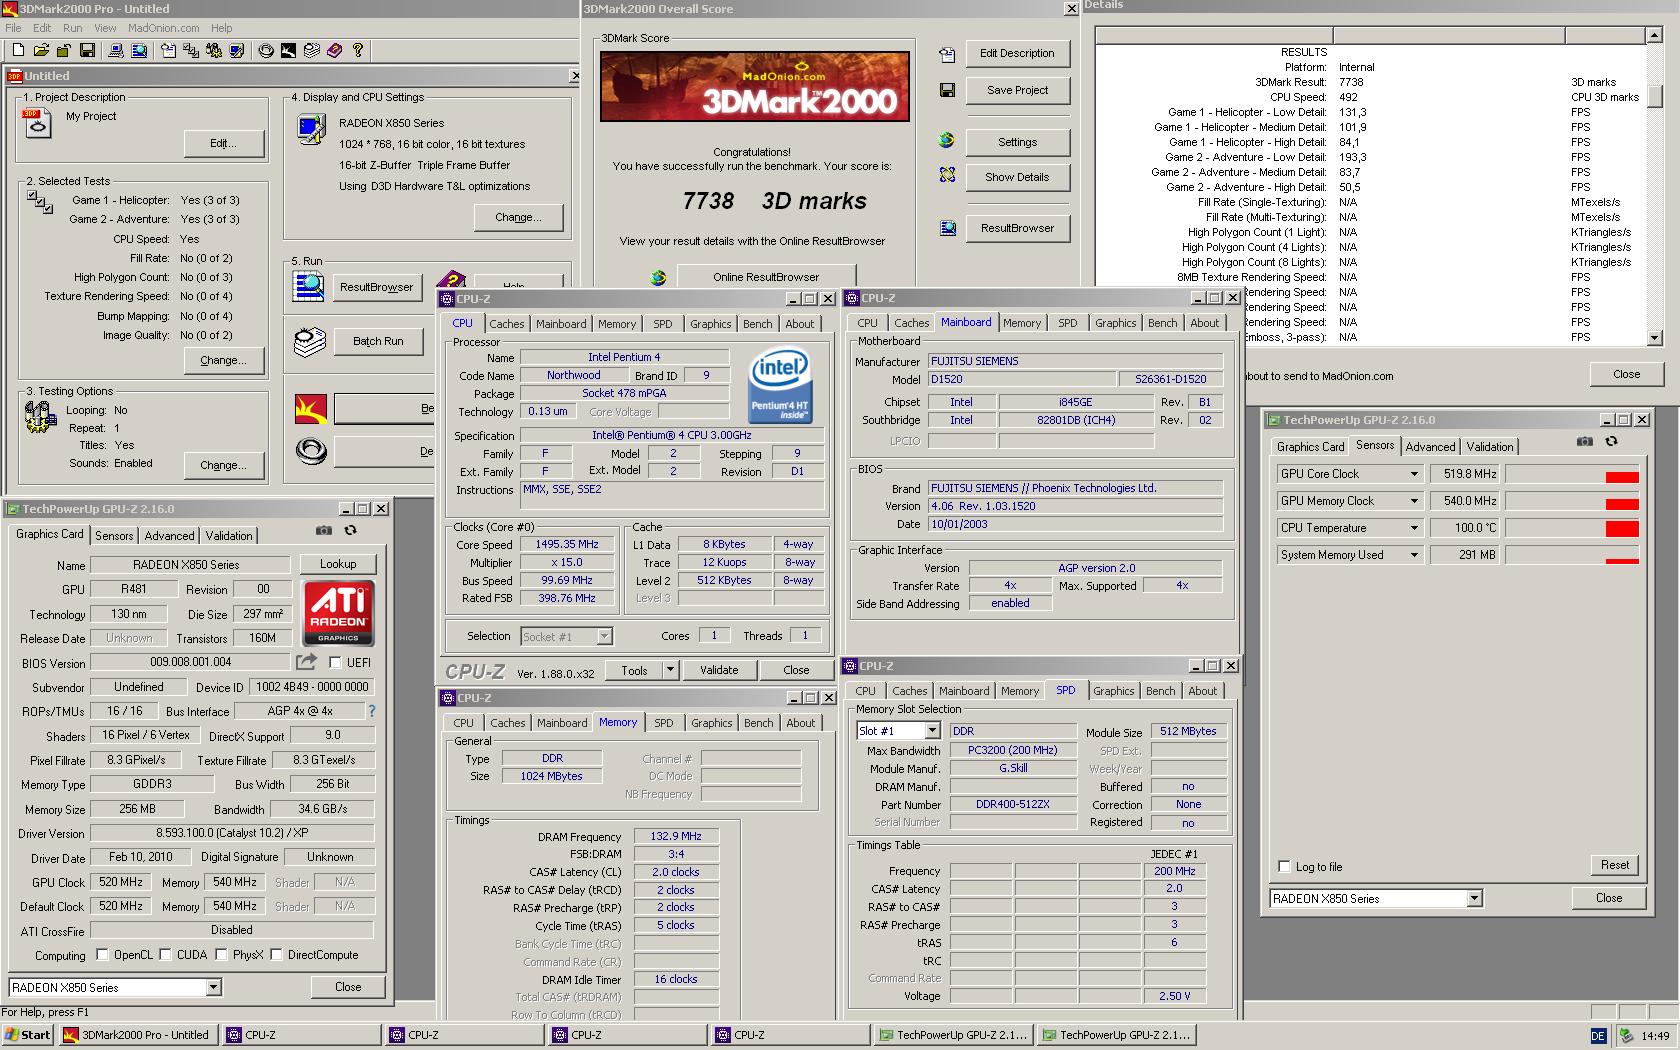The image size is (1680, 1050).
Task: Open RADEON X850 dropdown in left GPU-Z window
Action: pos(213,987)
